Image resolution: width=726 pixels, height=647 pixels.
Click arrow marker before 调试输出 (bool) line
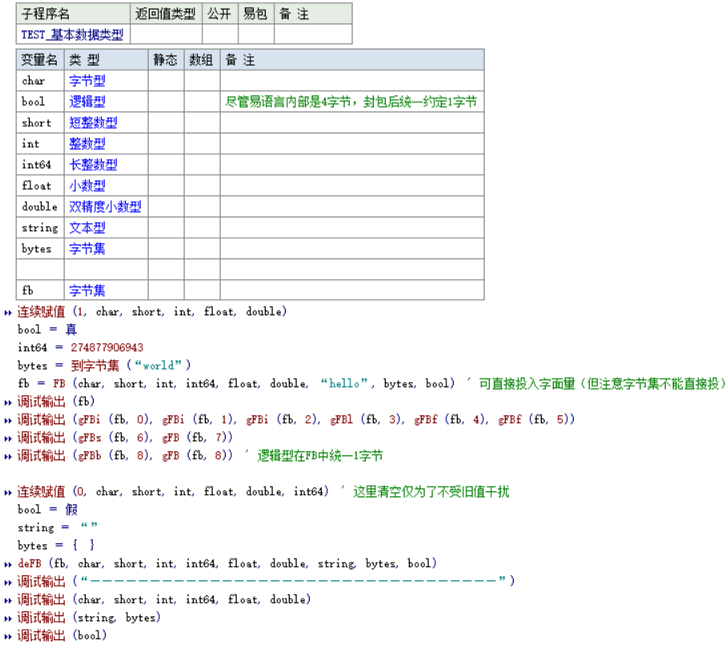click(8, 636)
